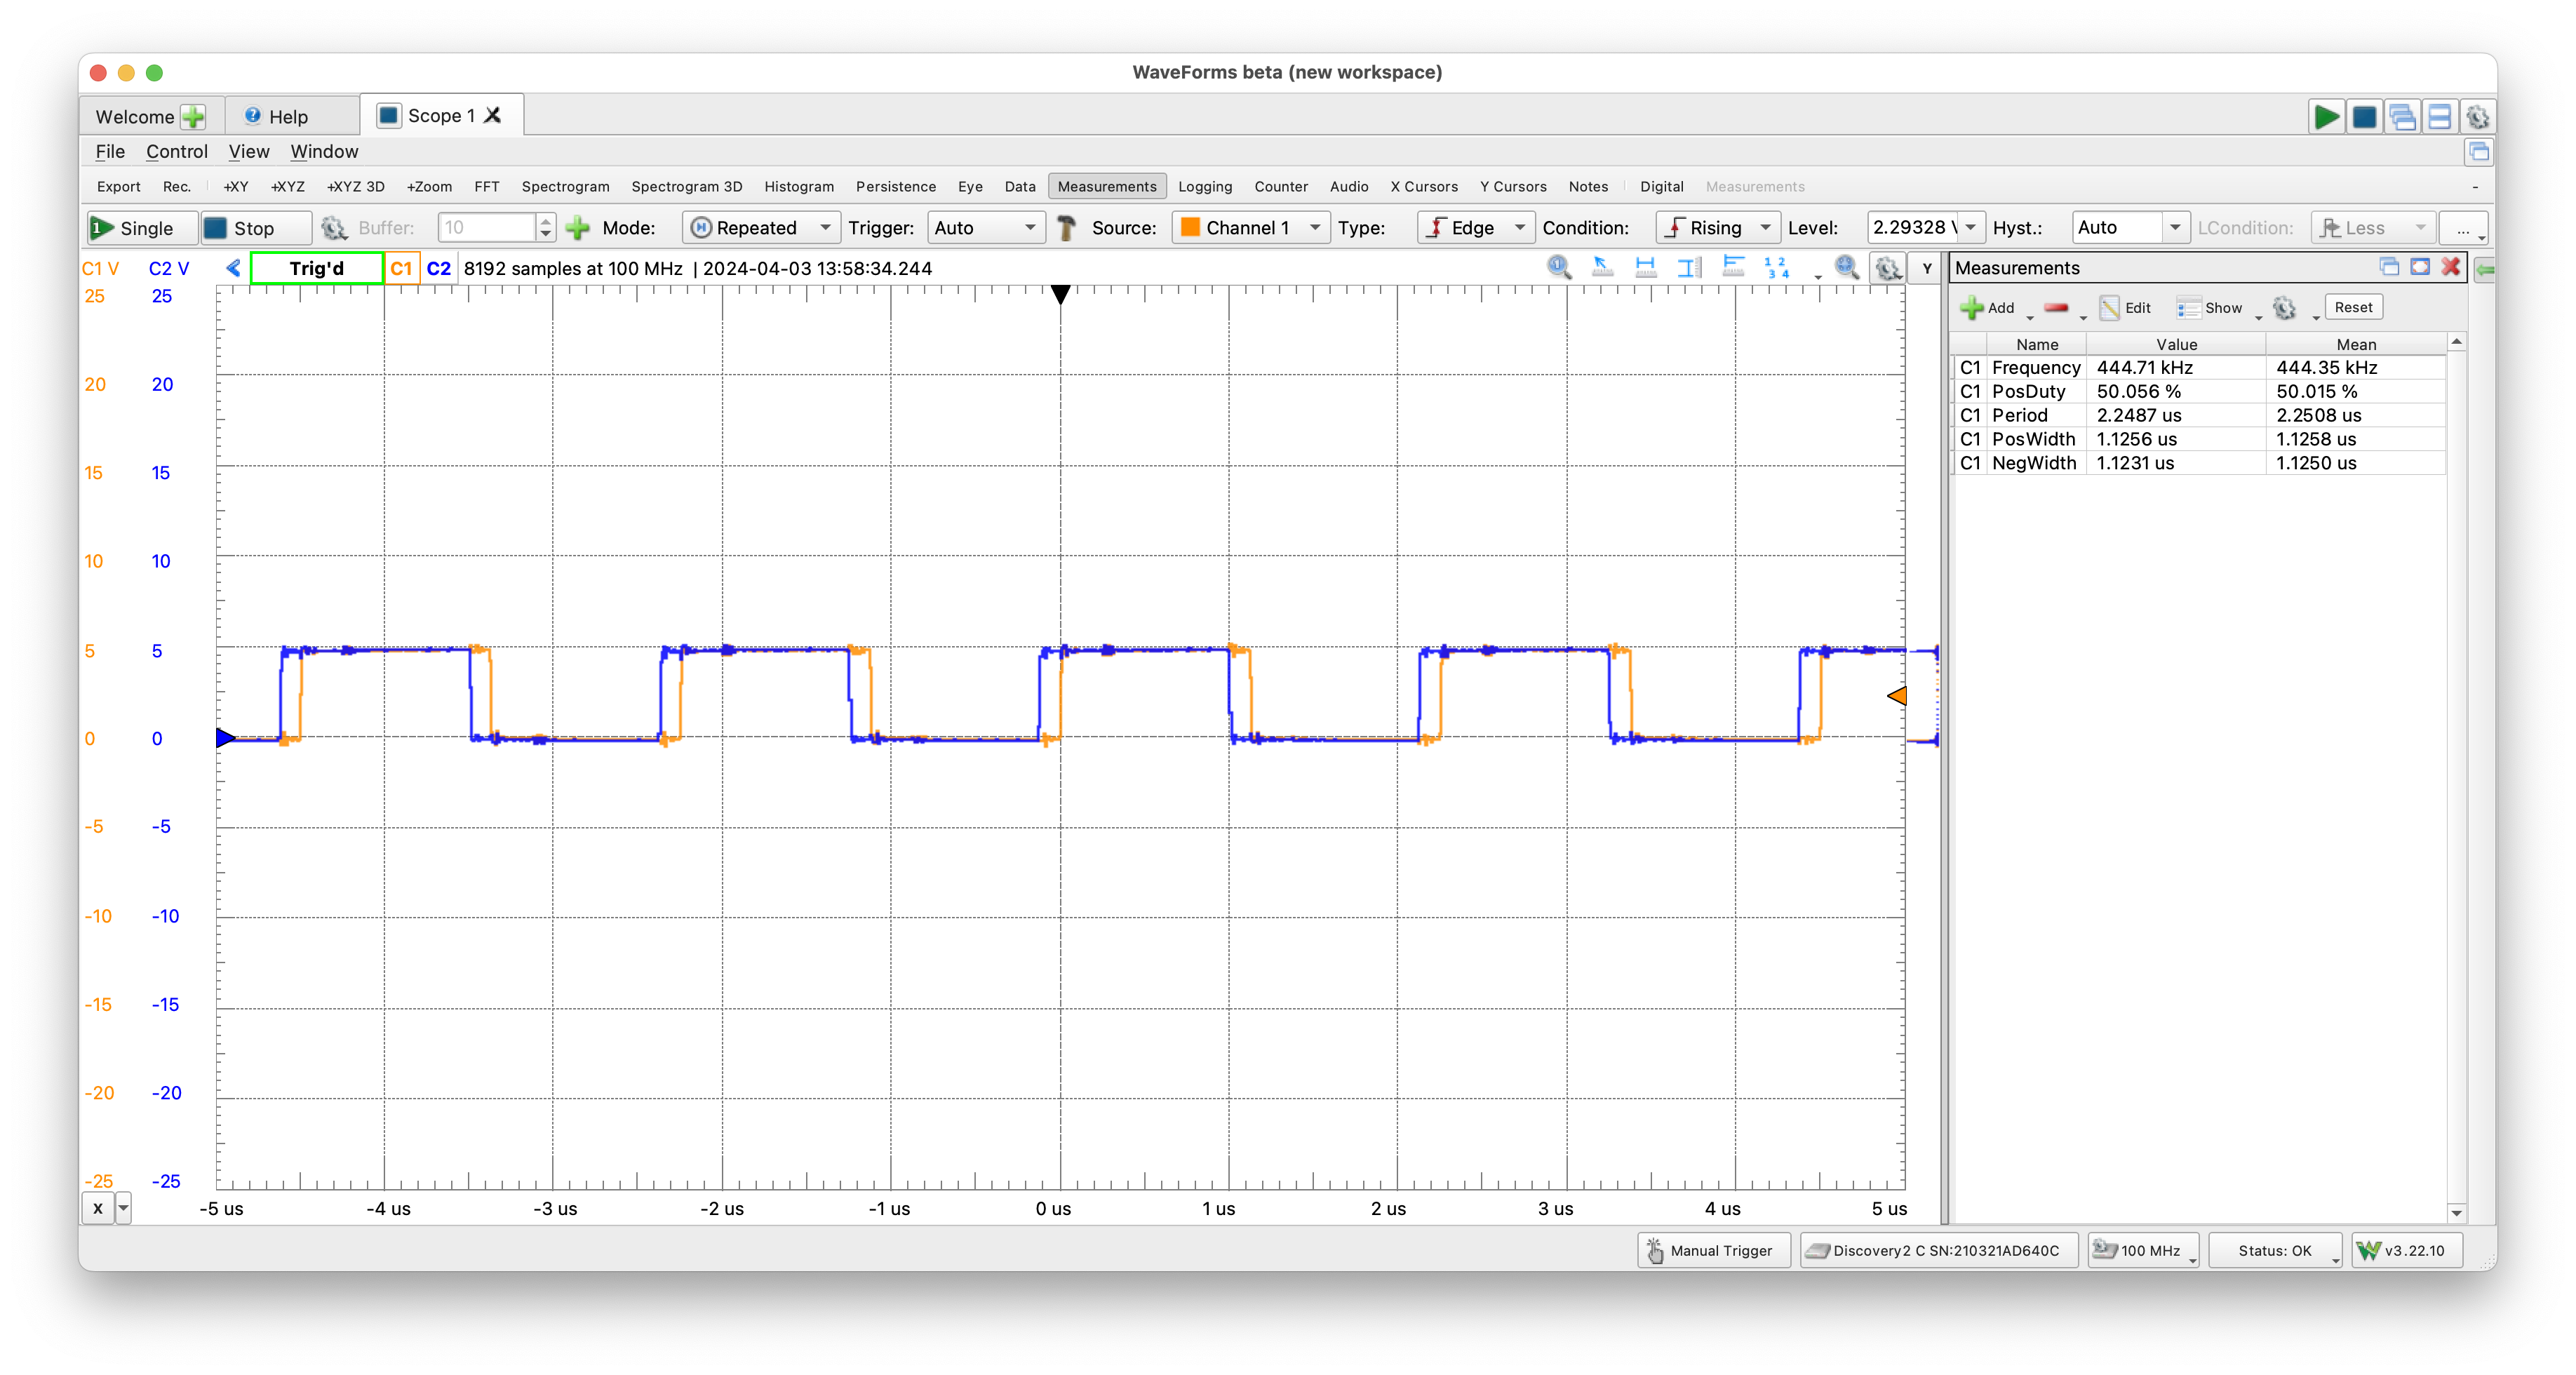
Task: Click the tile windows icon in top bar
Action: (x=2439, y=117)
